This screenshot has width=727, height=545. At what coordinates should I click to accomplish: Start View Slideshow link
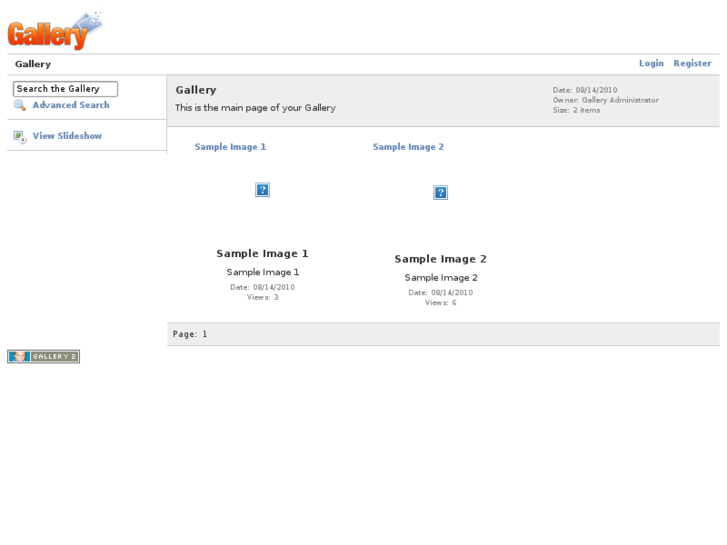click(x=67, y=136)
